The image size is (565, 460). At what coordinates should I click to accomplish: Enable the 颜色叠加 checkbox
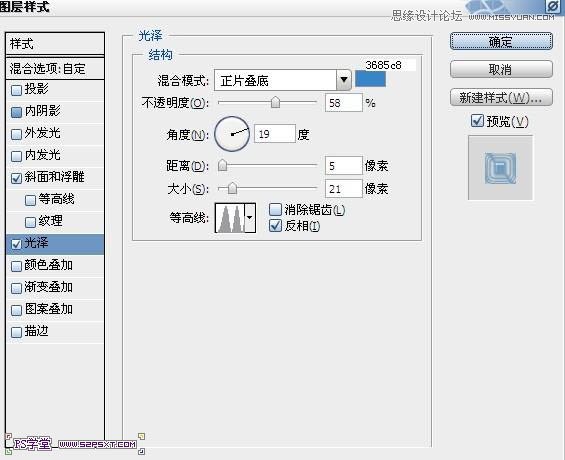coord(16,266)
